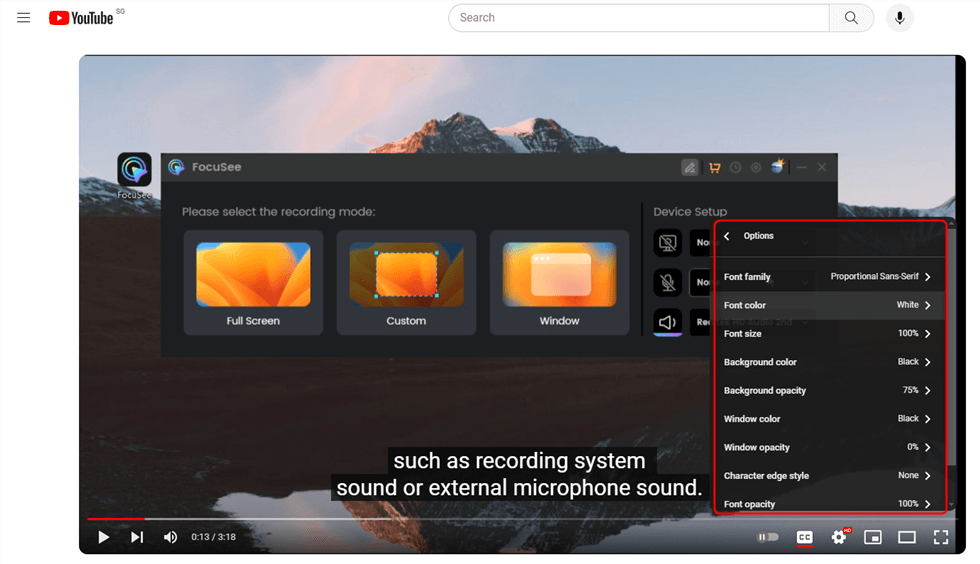The height and width of the screenshot is (564, 980).
Task: Skip to next video
Action: point(137,537)
